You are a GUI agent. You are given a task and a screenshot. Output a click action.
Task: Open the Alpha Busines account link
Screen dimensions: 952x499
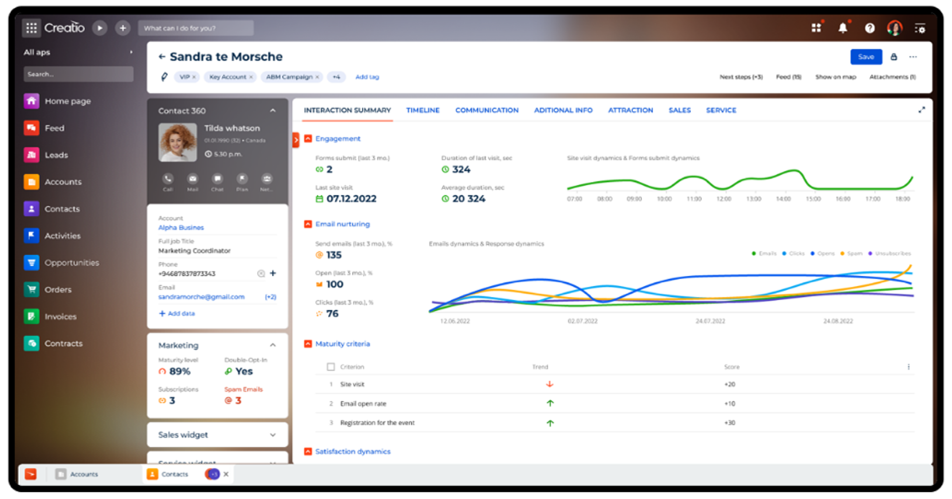[x=181, y=228]
